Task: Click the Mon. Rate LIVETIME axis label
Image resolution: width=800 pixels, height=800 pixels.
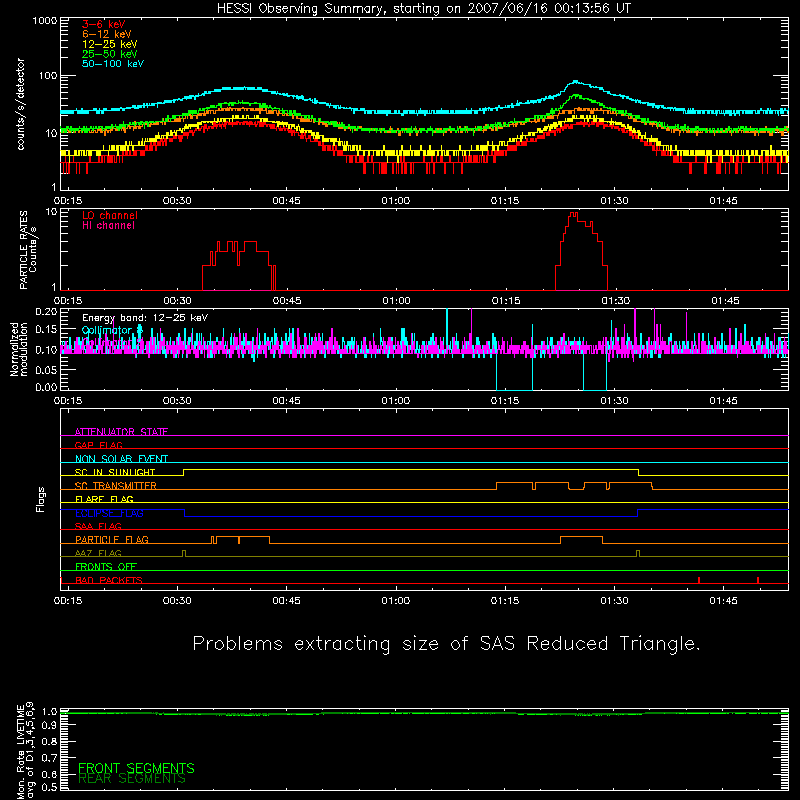Action: point(25,750)
